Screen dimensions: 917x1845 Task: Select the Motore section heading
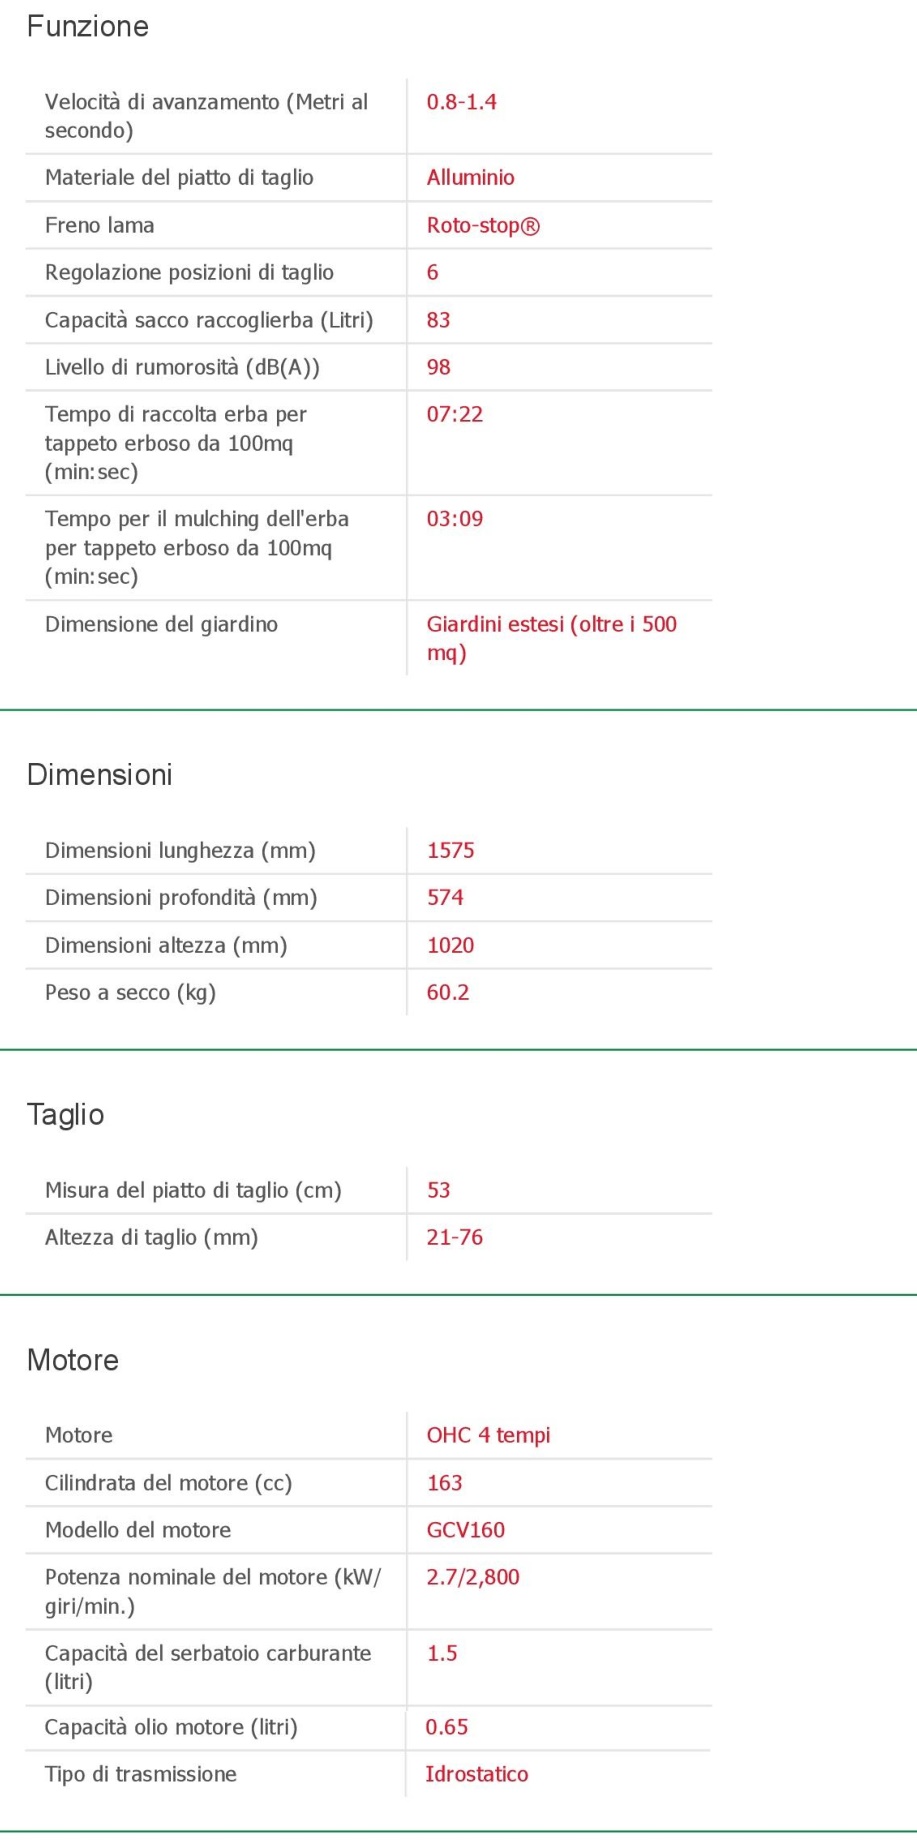(x=73, y=1360)
